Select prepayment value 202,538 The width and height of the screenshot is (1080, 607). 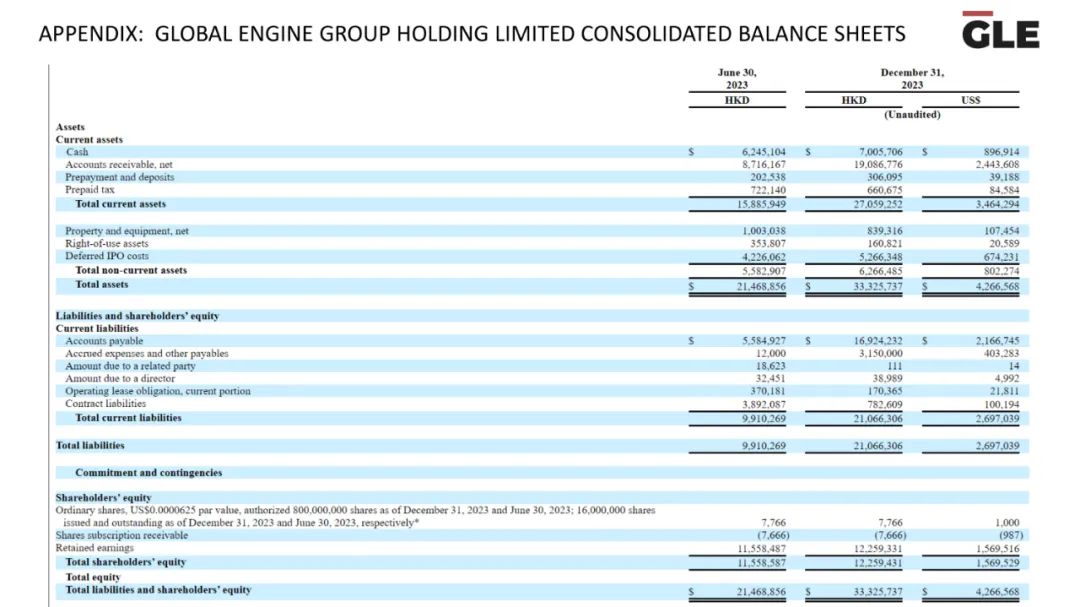click(x=768, y=177)
